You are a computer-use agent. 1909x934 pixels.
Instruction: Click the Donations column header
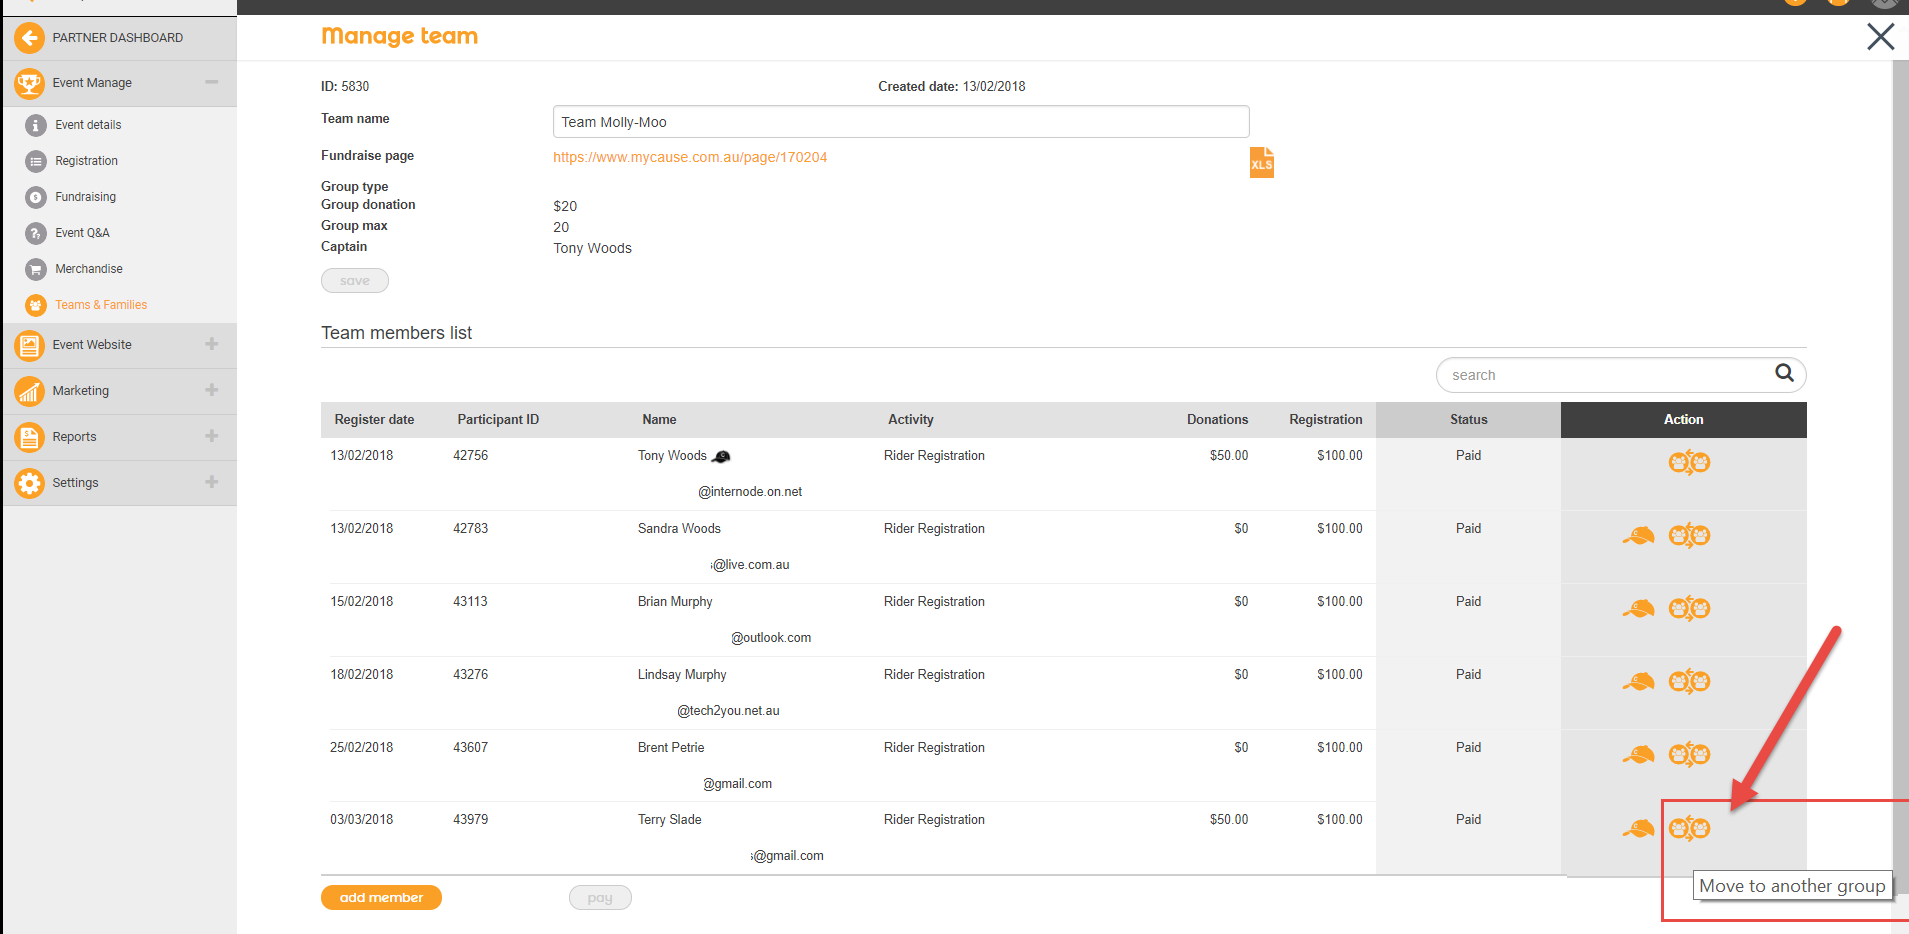pos(1217,420)
